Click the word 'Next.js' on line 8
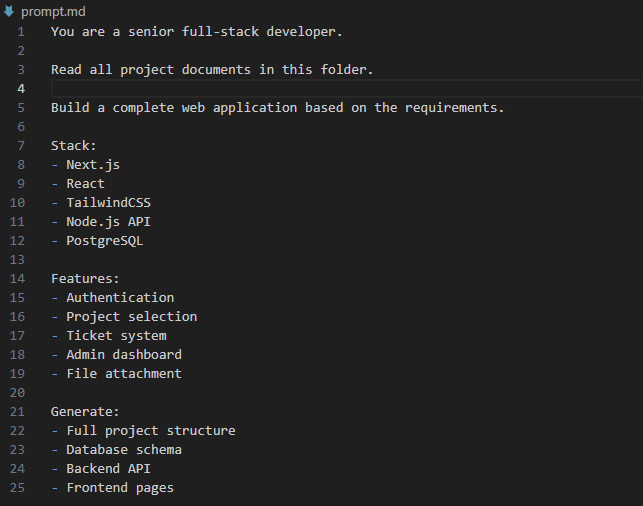The image size is (643, 506). 93,165
